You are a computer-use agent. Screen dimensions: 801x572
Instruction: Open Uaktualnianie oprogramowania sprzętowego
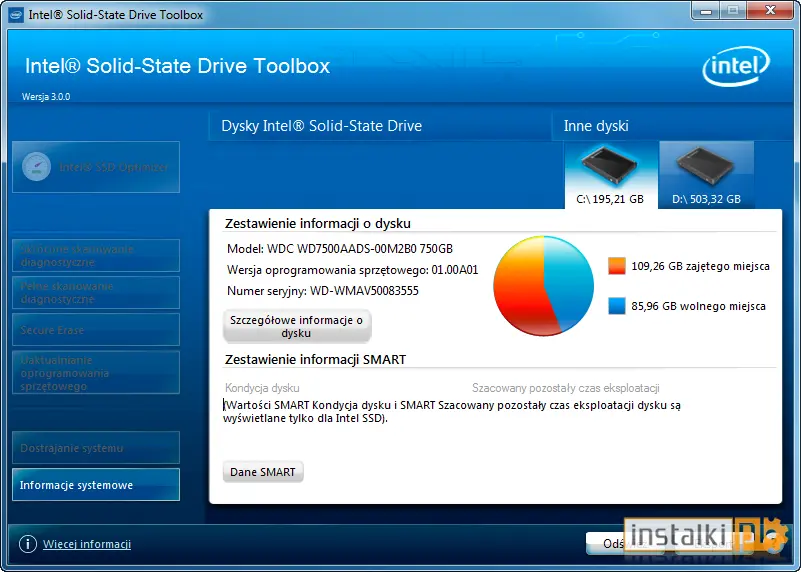point(96,373)
